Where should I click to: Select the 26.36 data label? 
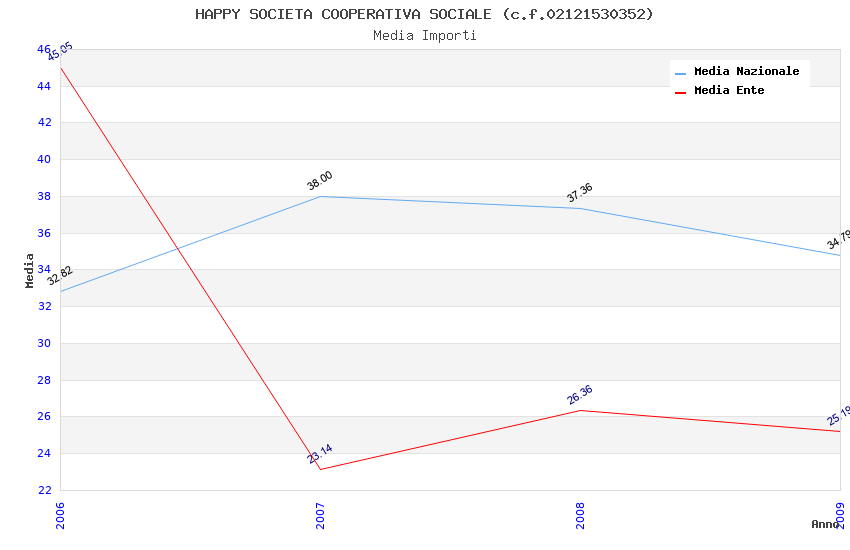580,395
